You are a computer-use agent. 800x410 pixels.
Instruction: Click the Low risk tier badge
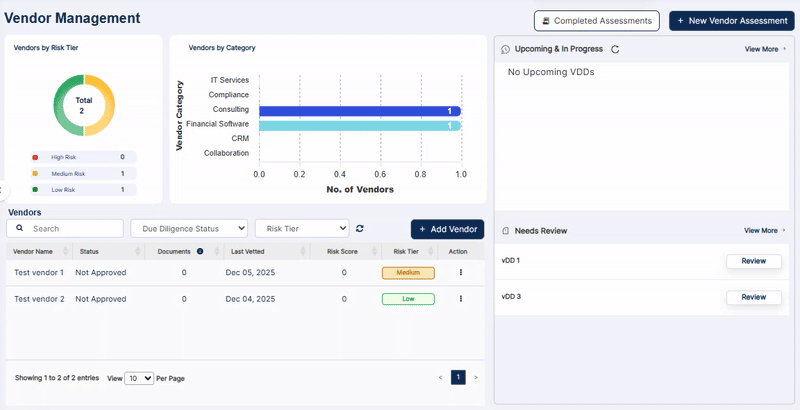point(408,299)
